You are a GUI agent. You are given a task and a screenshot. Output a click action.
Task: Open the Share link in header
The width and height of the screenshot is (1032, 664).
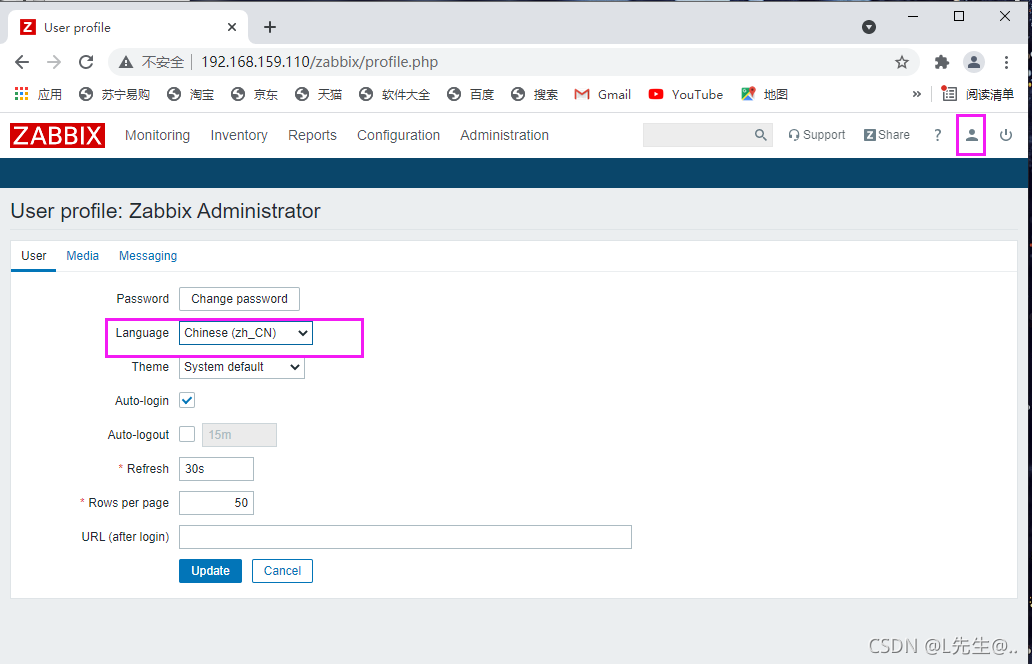pos(887,135)
